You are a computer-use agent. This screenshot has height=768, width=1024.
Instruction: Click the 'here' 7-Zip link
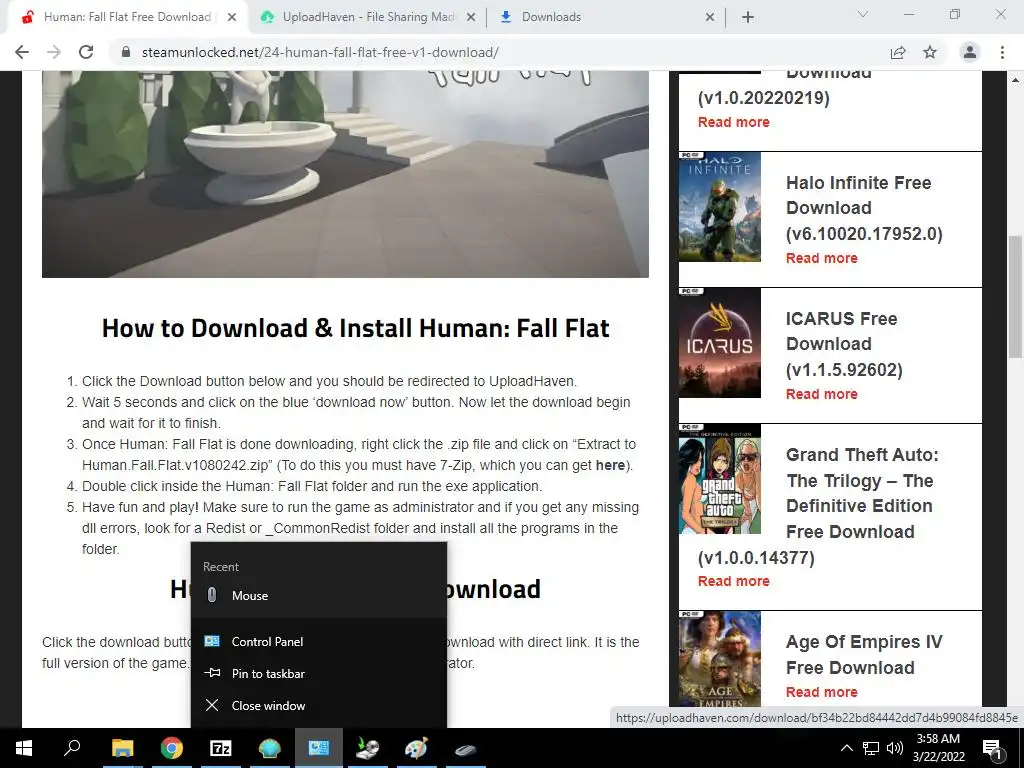click(x=610, y=466)
